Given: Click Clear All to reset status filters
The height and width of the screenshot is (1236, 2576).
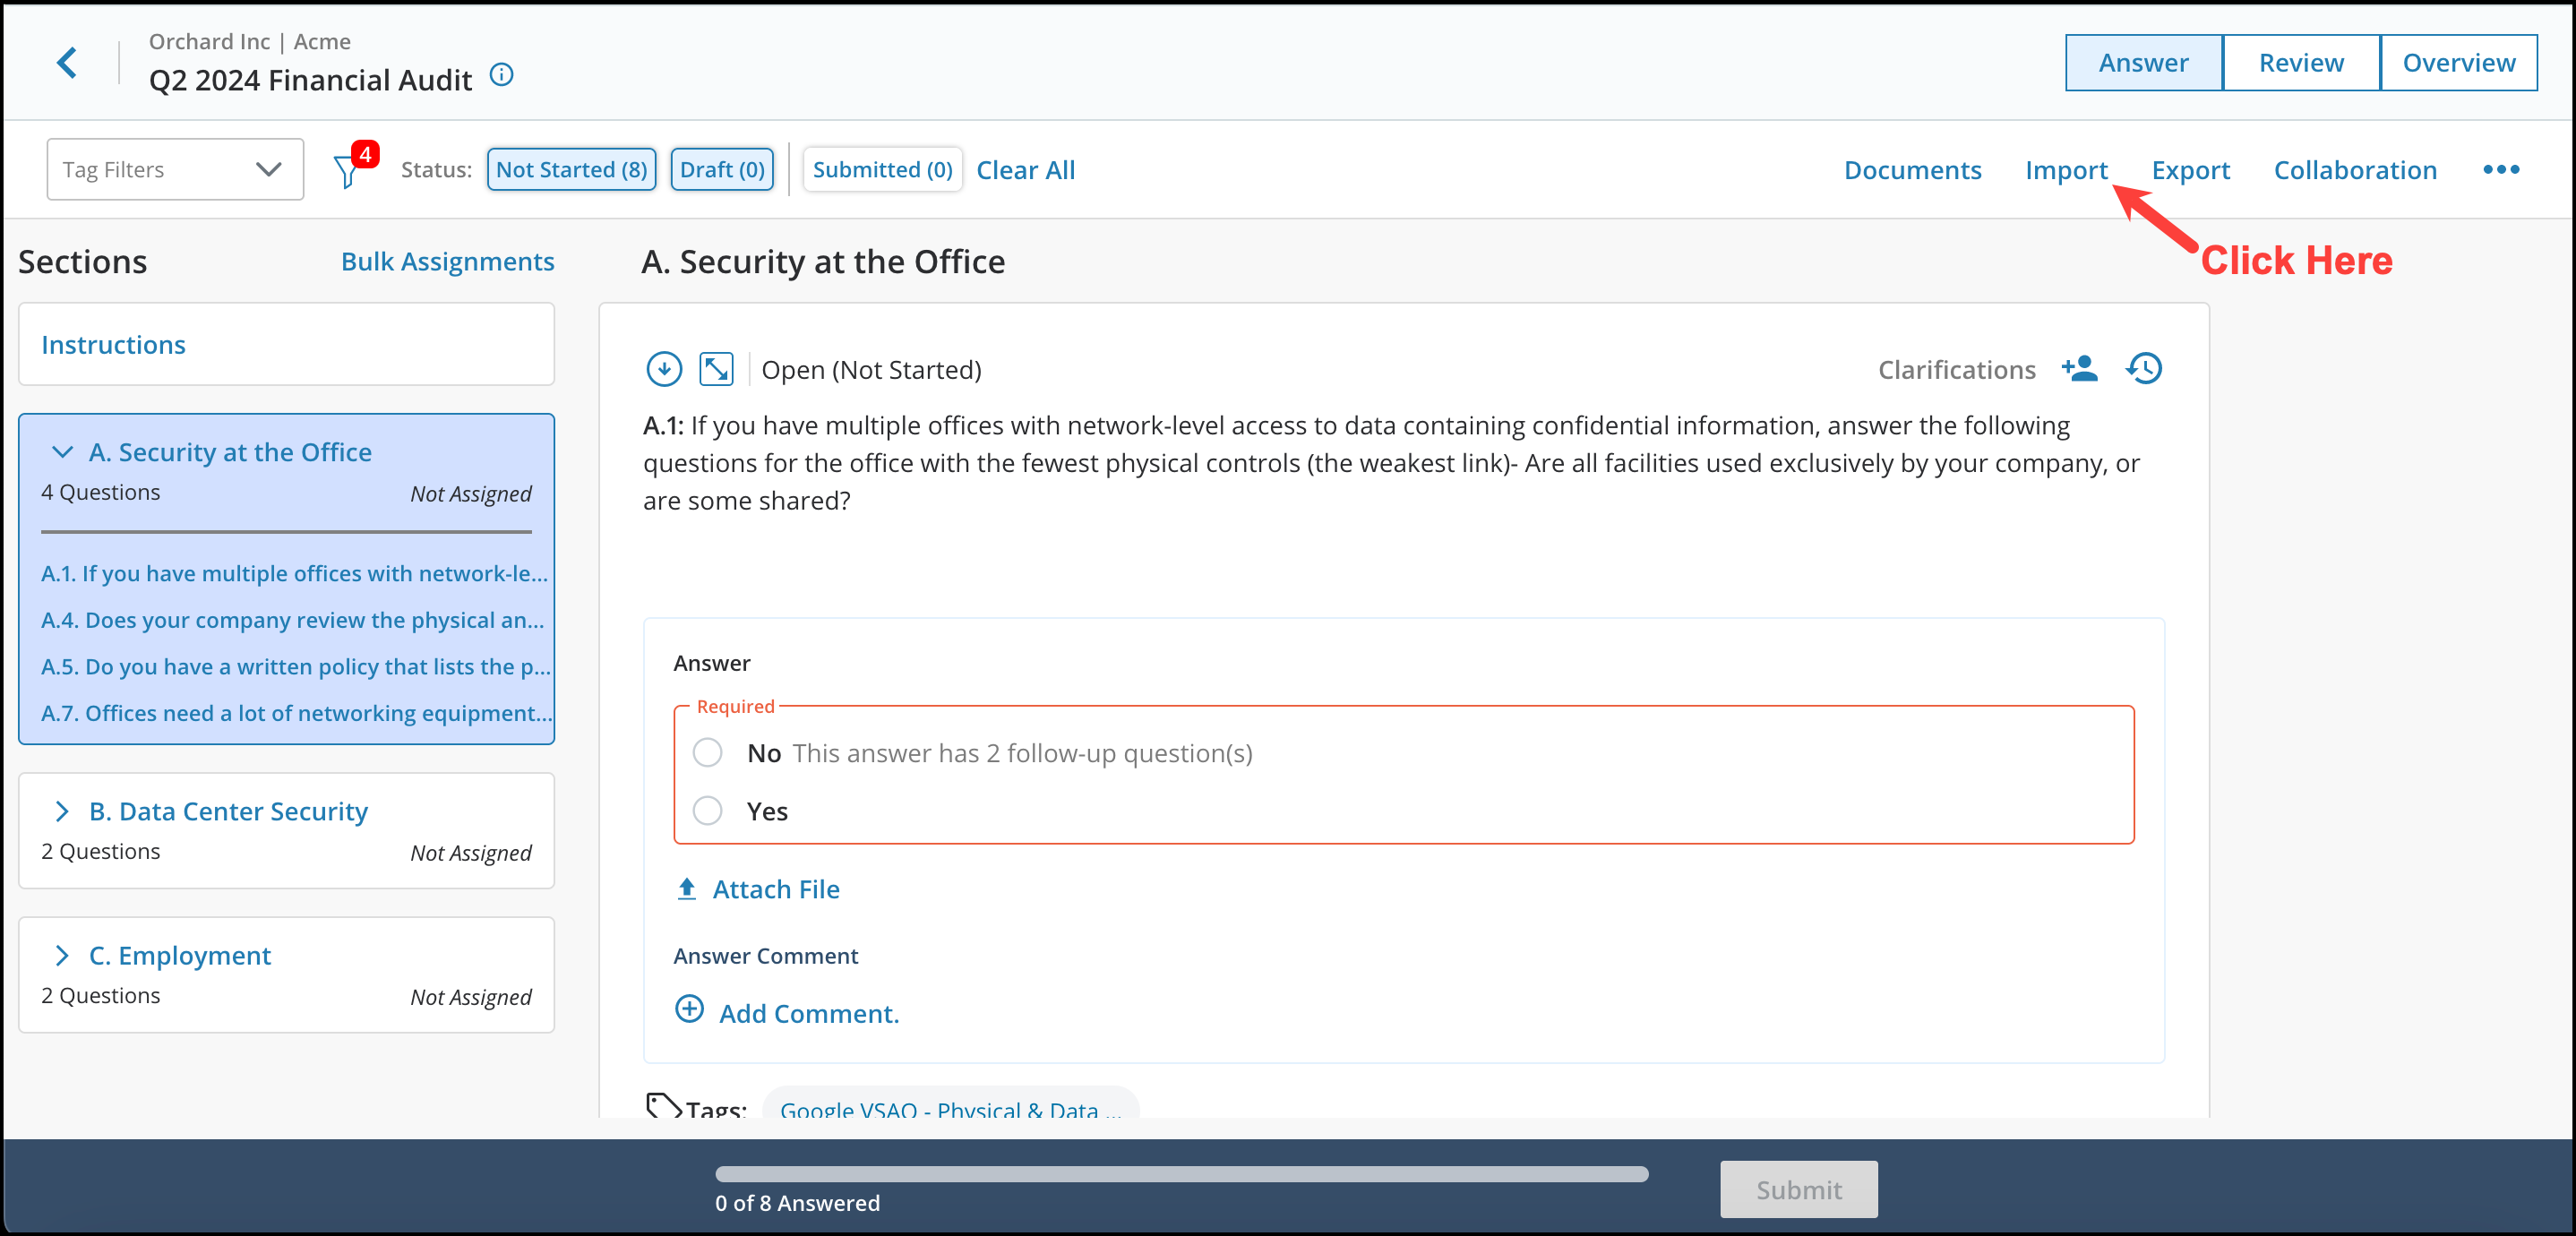Looking at the screenshot, I should click(1026, 169).
